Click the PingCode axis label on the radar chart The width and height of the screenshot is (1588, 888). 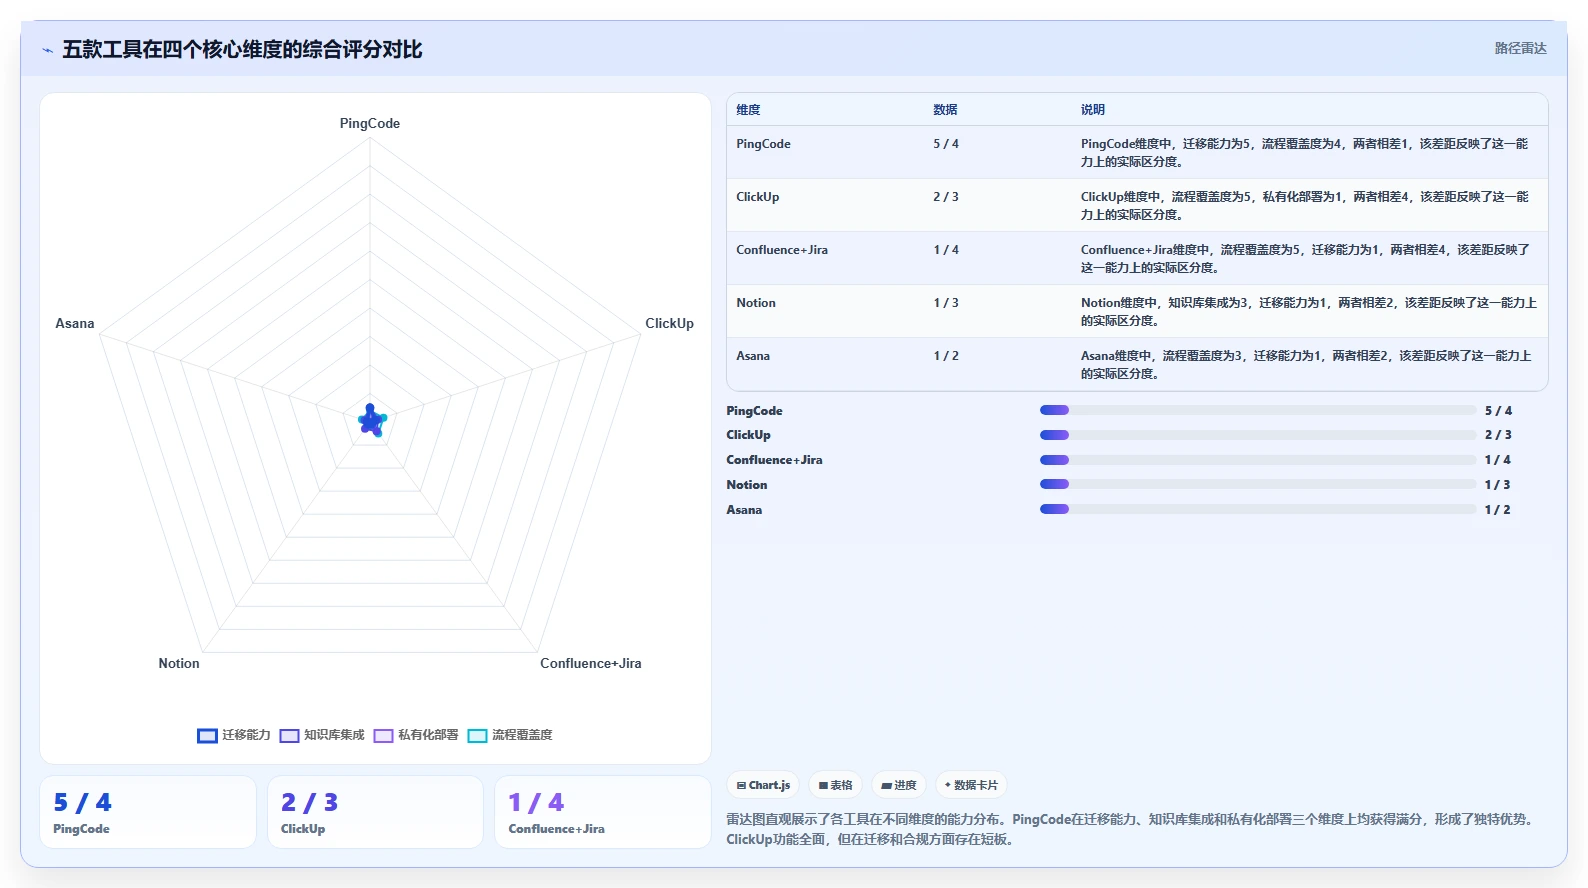click(x=370, y=123)
